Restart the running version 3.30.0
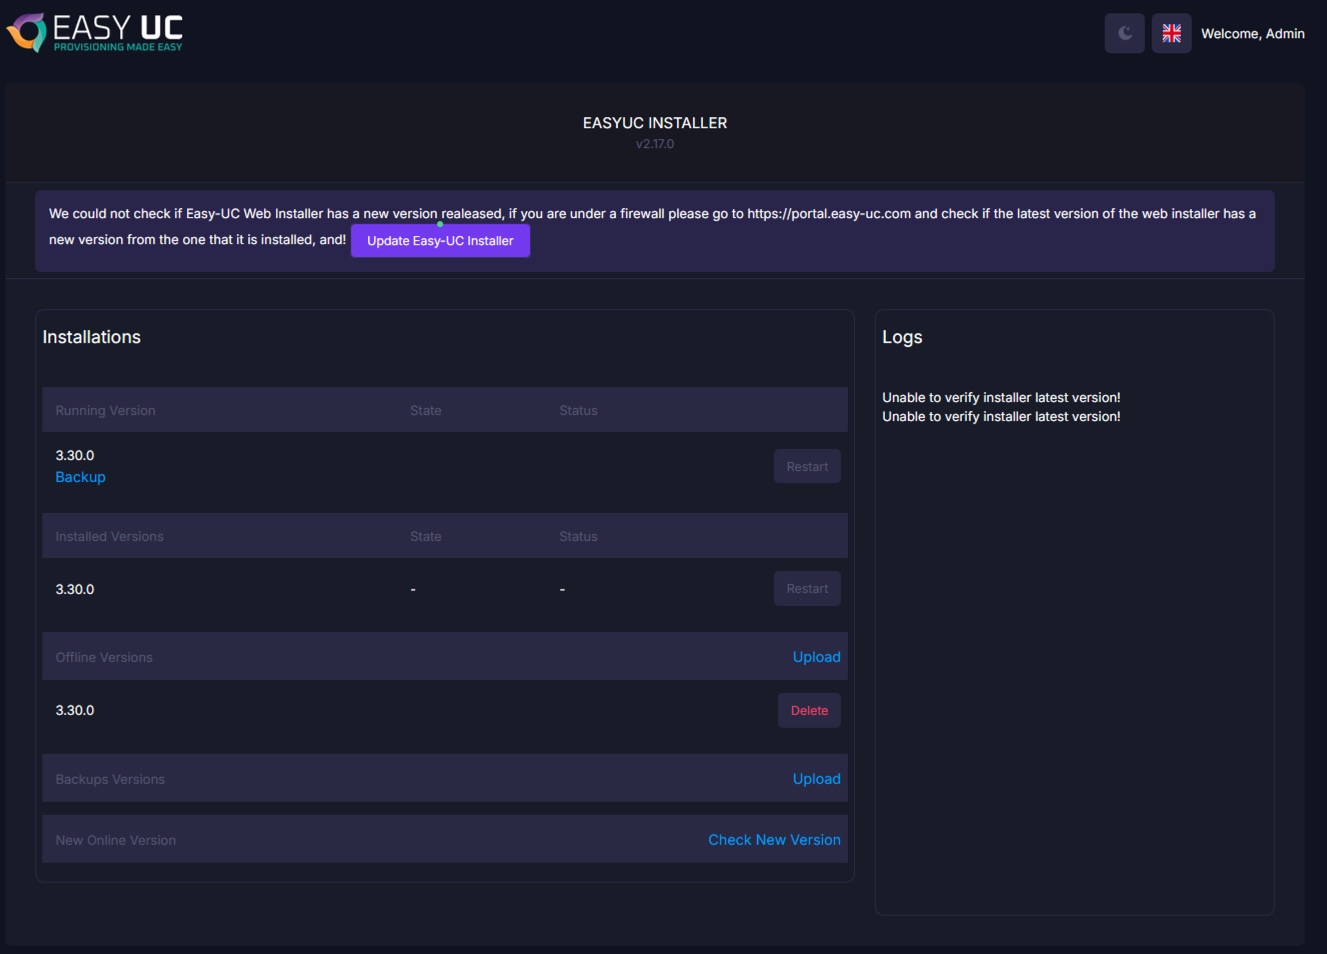The image size is (1327, 954). (806, 467)
